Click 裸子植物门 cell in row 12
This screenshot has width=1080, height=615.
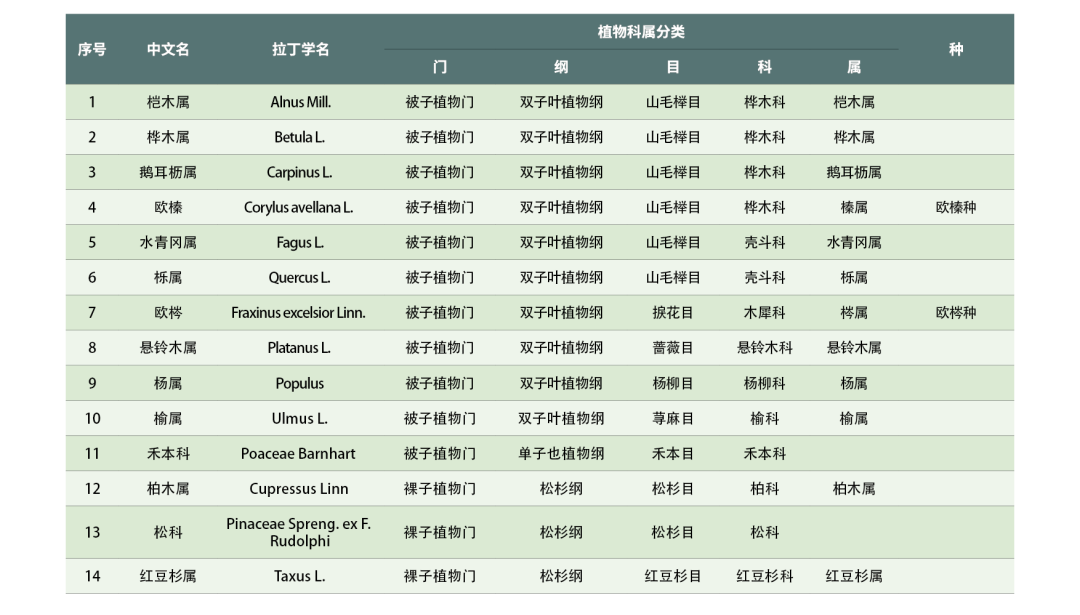(440, 488)
